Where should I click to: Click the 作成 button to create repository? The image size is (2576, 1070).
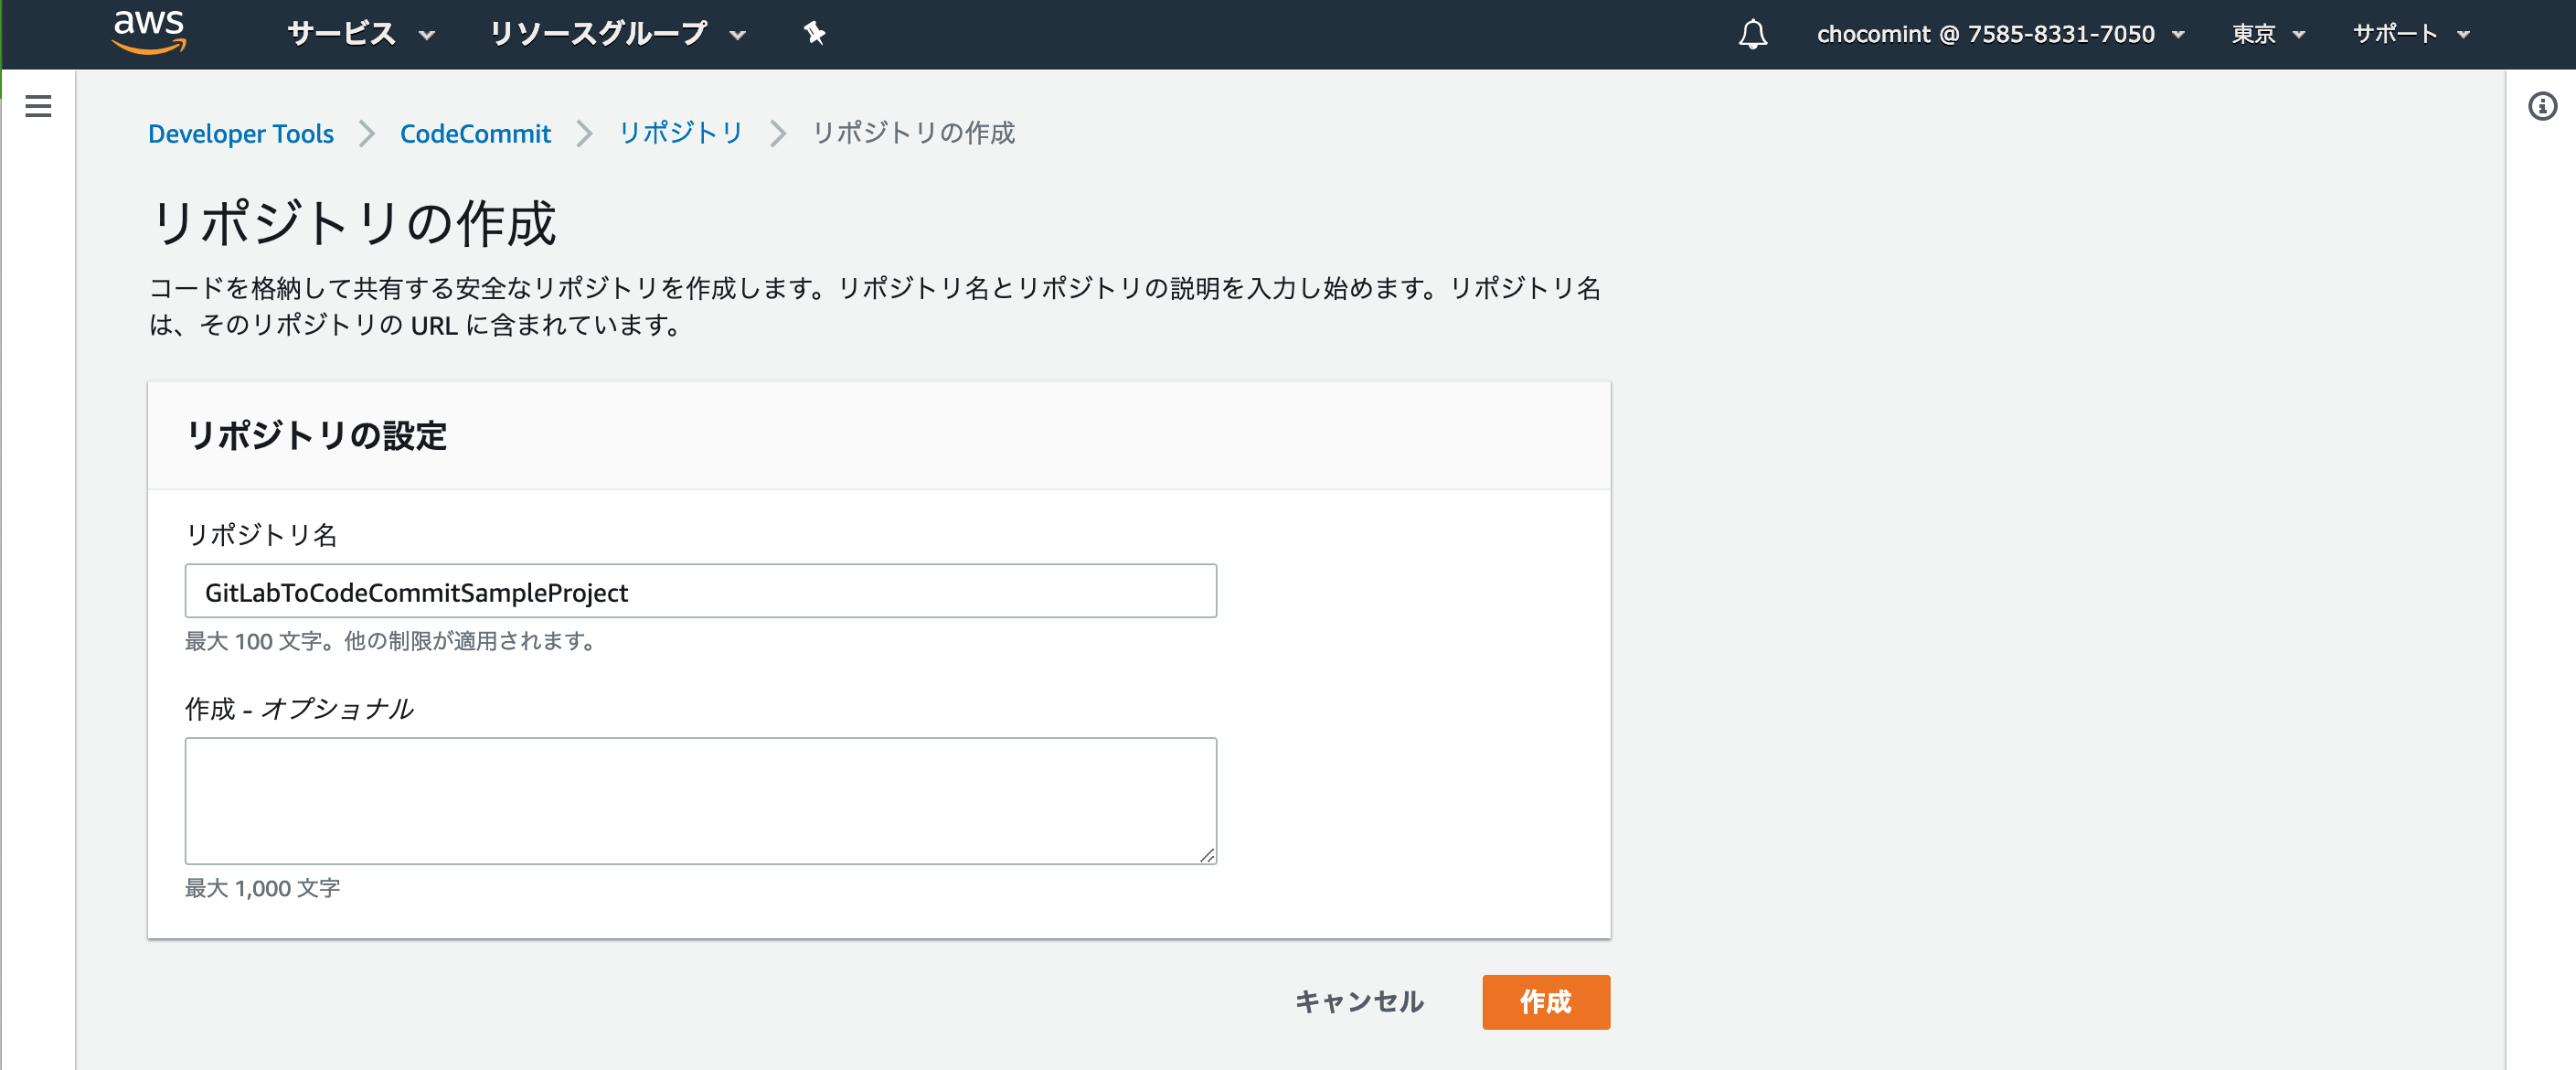[1545, 1001]
